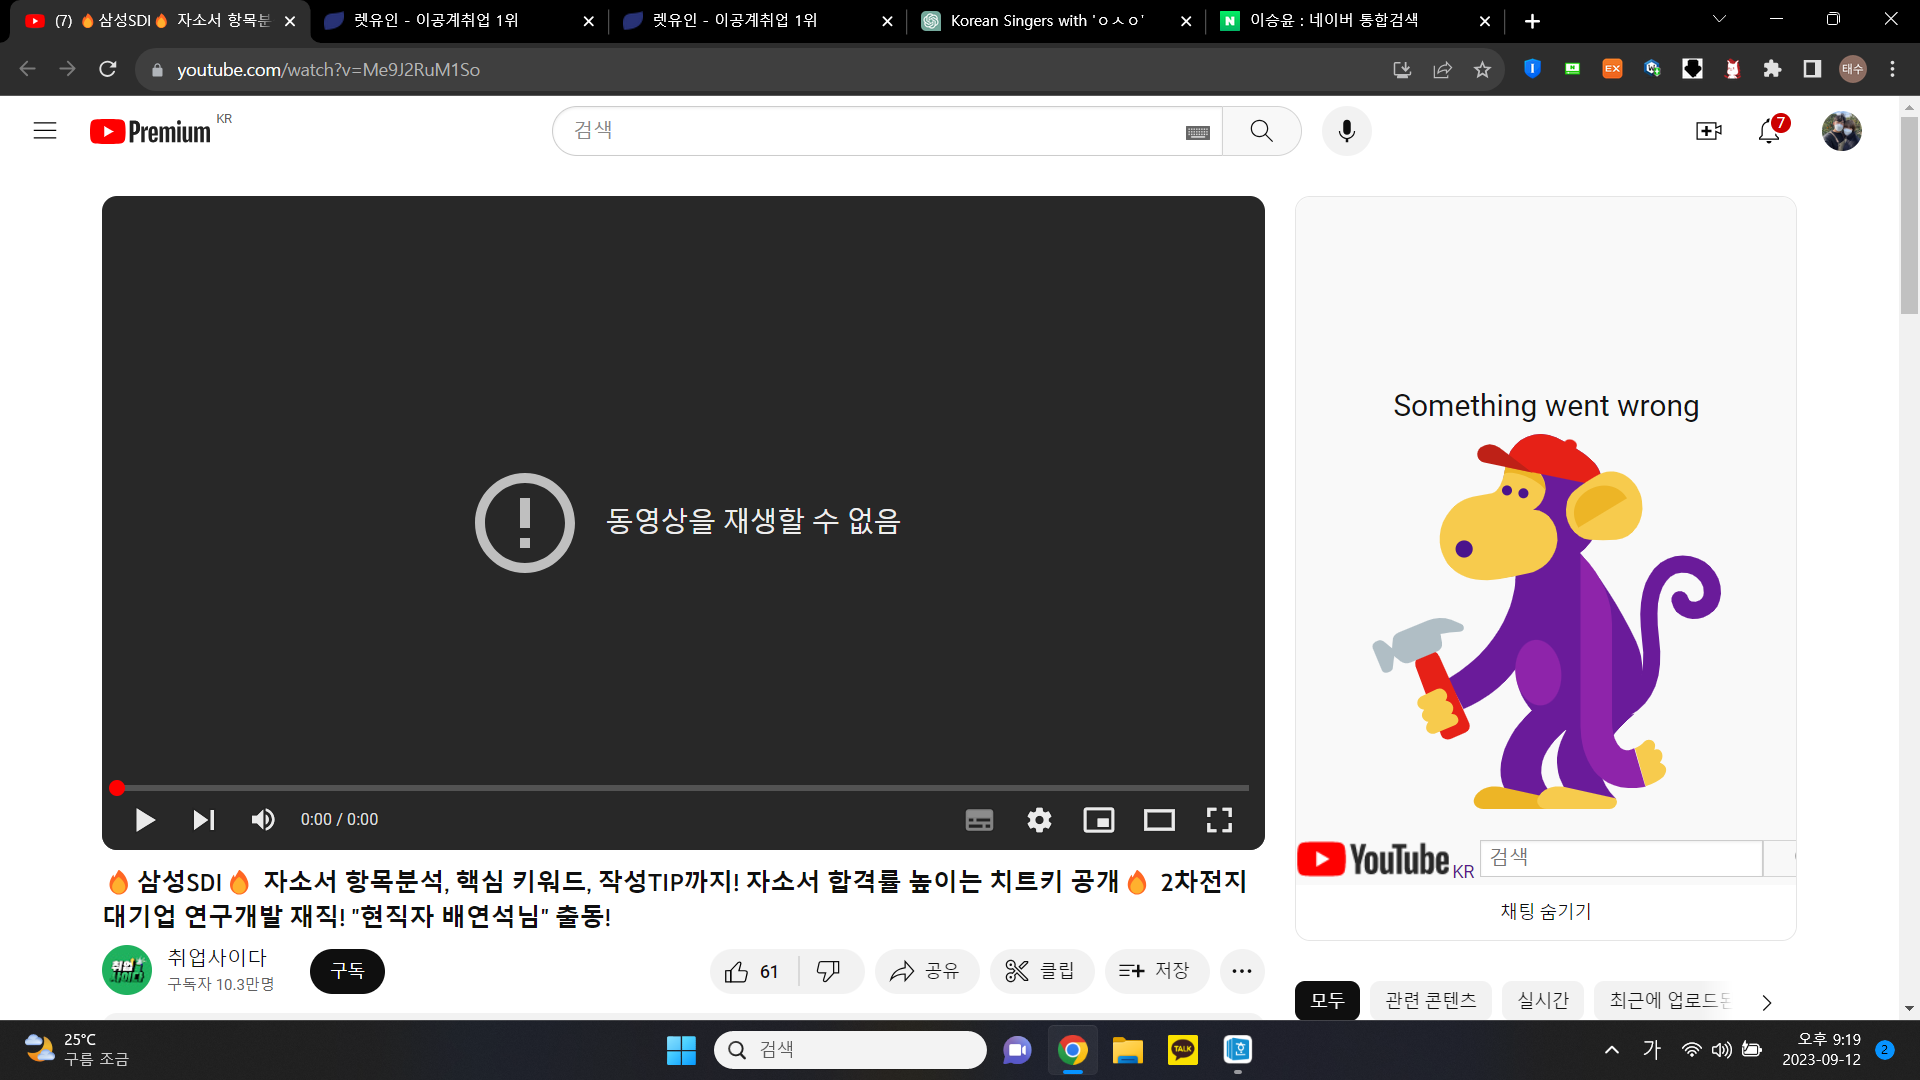Switch to the Korean Singers browser tab

click(1045, 21)
